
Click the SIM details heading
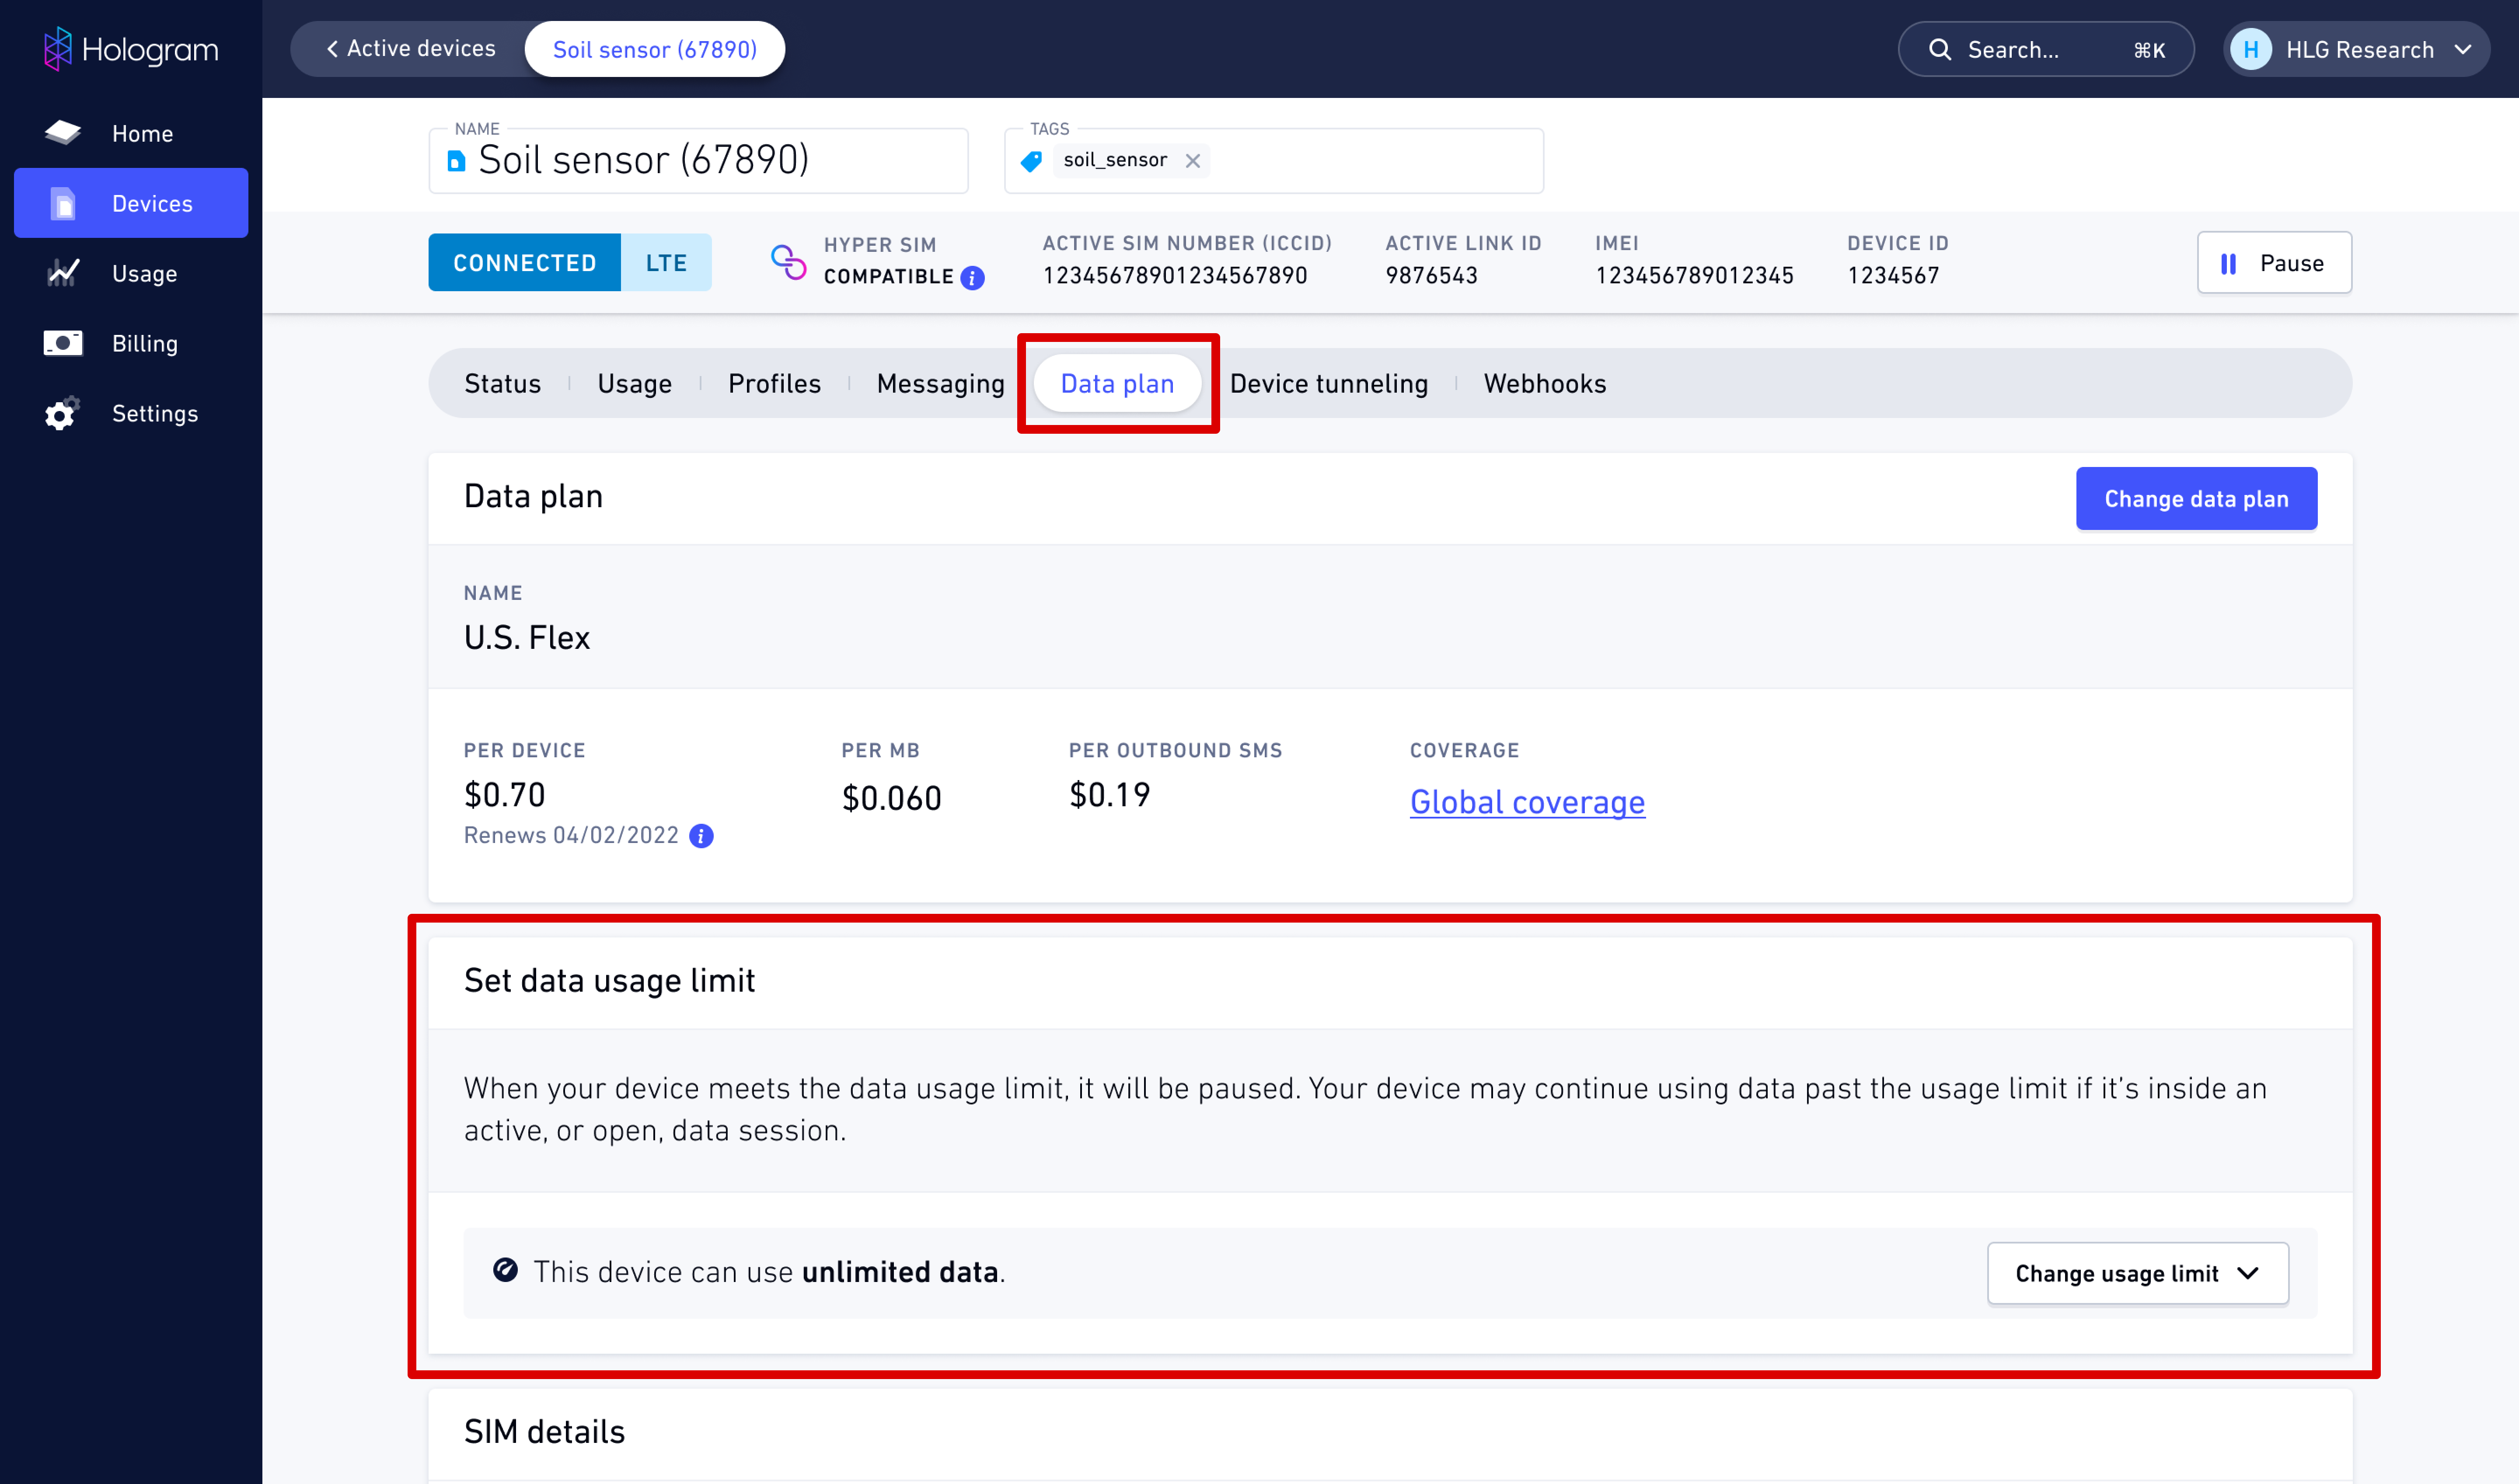coord(544,1431)
